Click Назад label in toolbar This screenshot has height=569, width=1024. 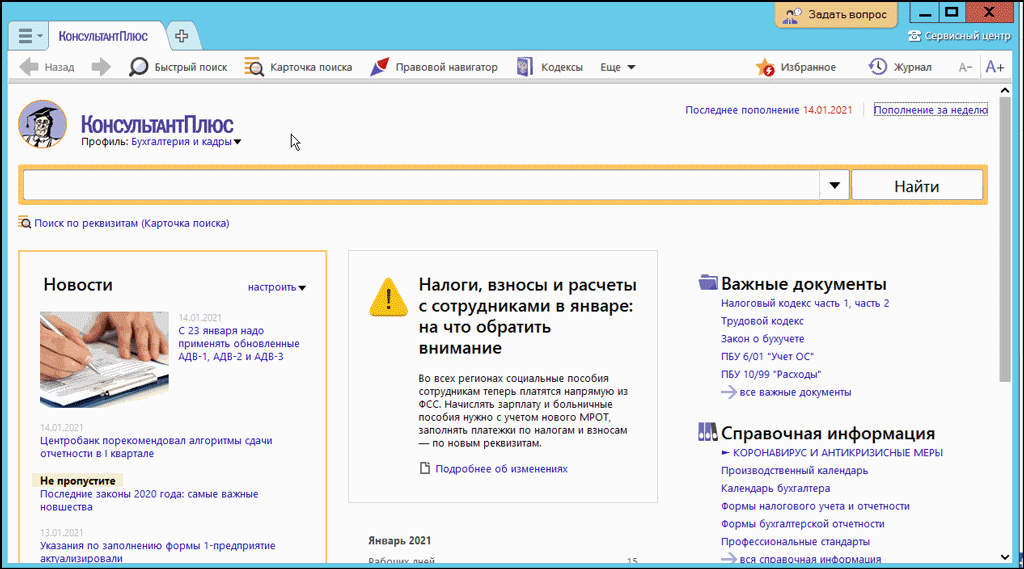coord(59,67)
